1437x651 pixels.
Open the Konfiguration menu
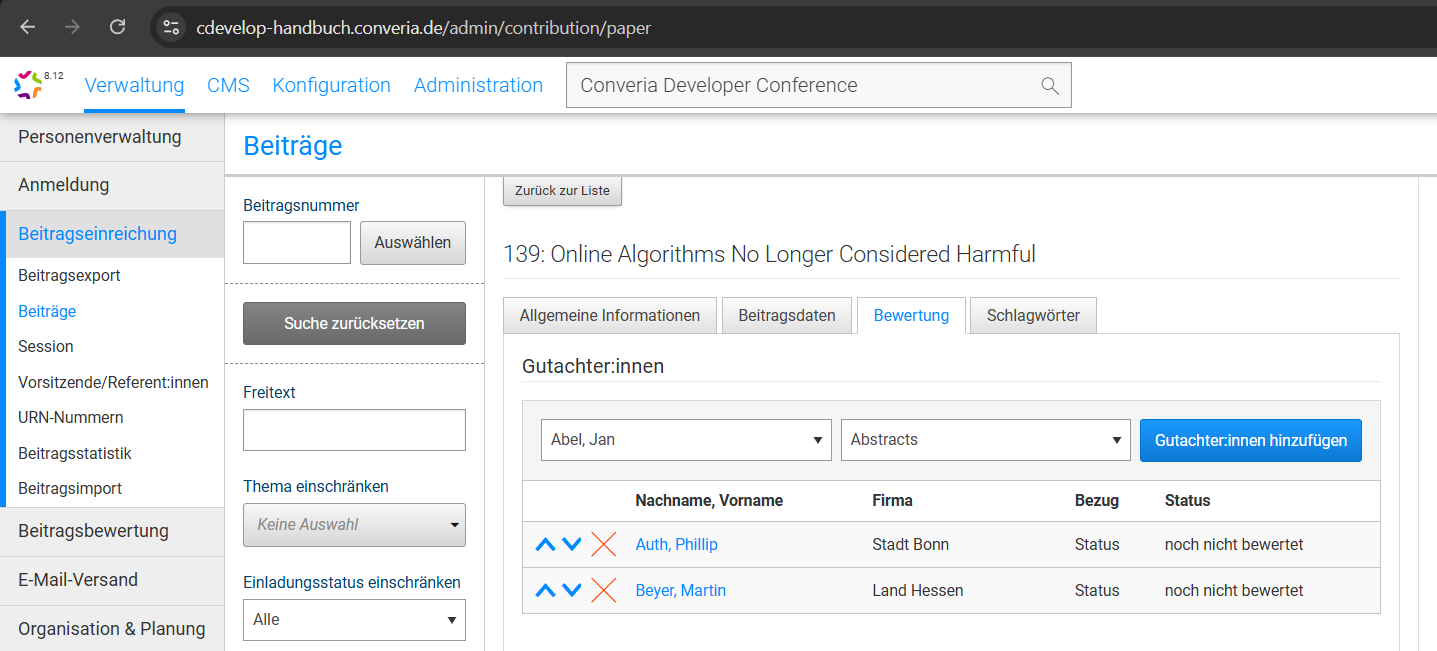click(x=331, y=86)
